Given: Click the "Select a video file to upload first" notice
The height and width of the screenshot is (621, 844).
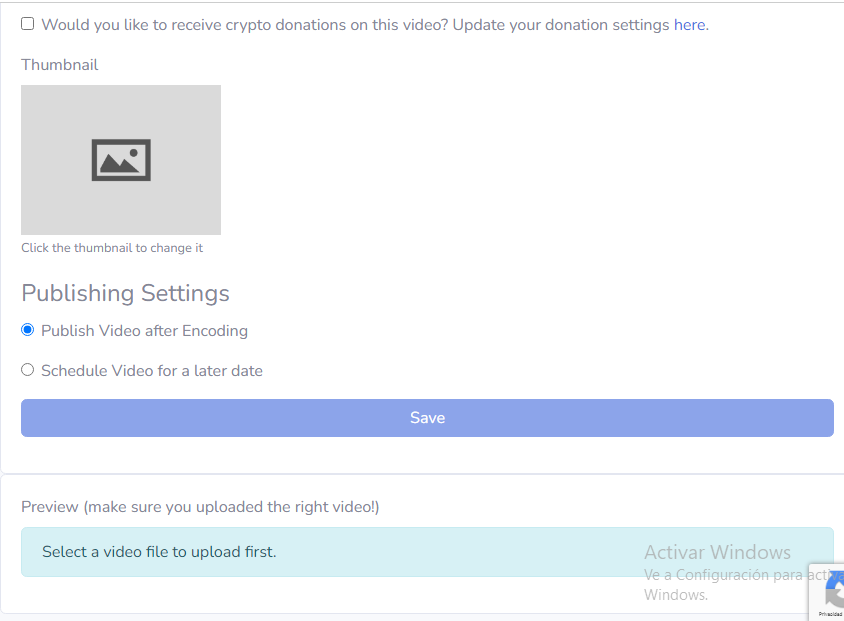Looking at the screenshot, I should pyautogui.click(x=159, y=552).
